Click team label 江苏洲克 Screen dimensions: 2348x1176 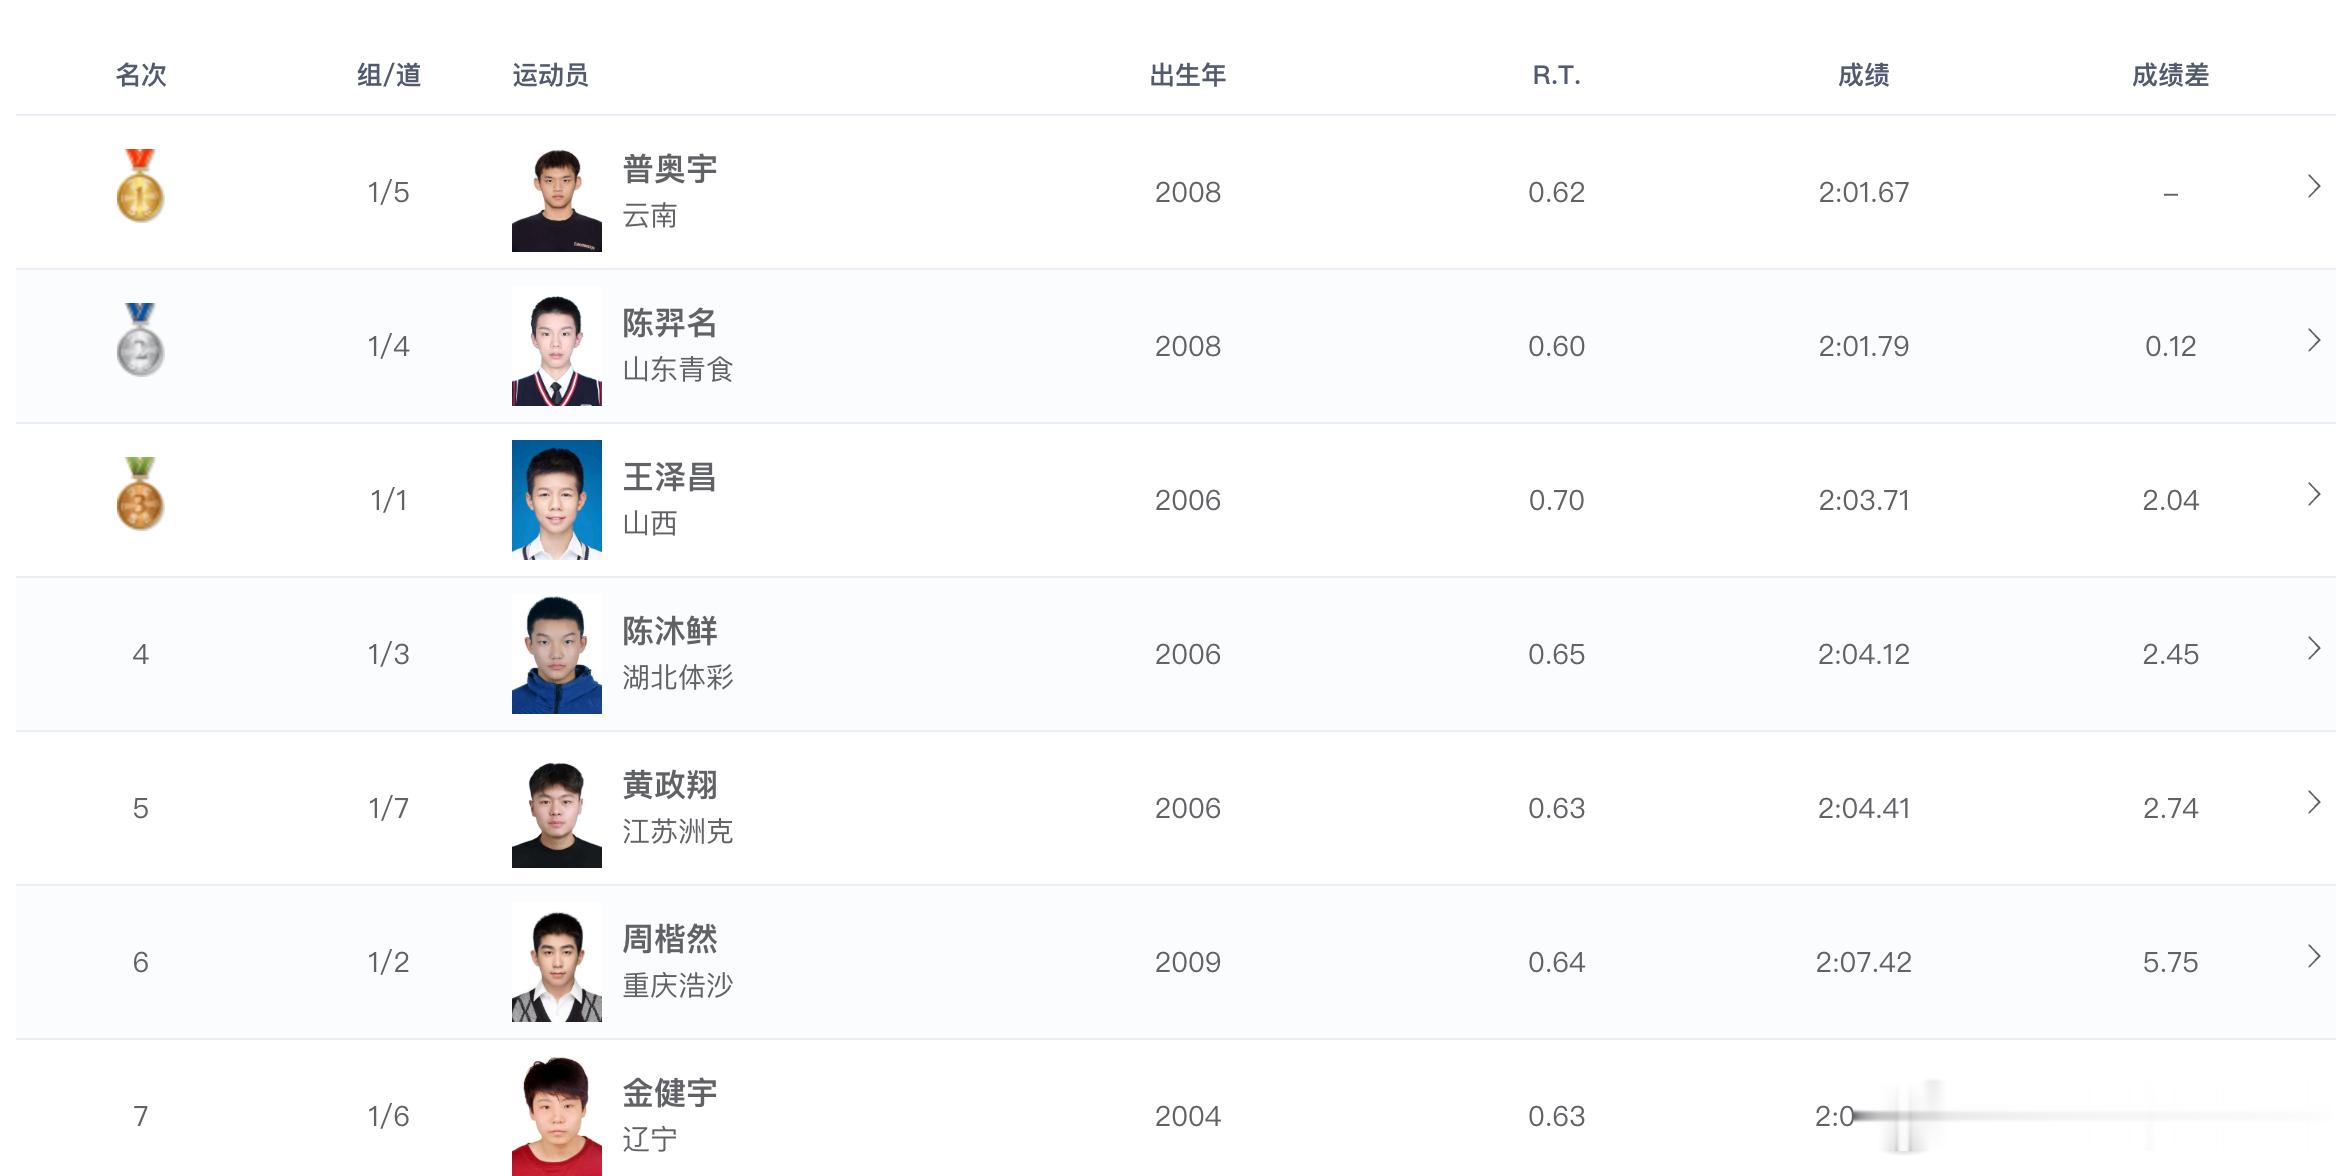click(x=678, y=832)
